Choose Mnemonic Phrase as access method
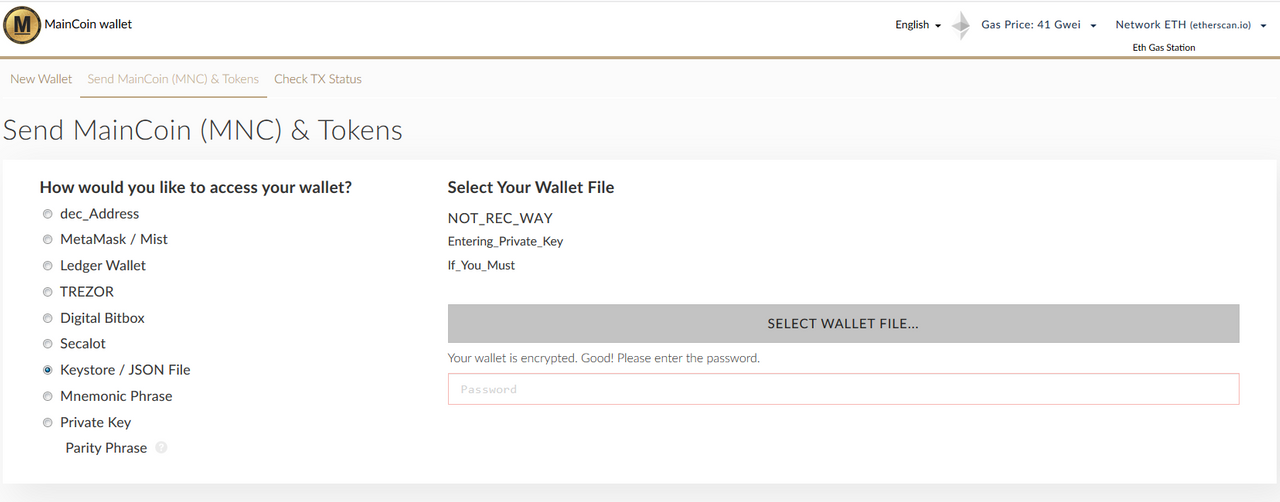The width and height of the screenshot is (1280, 502). point(48,397)
